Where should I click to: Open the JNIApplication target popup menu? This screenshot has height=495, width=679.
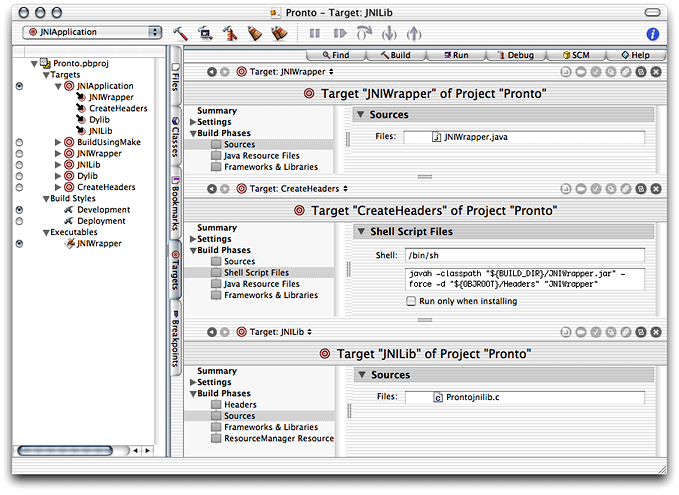pos(92,32)
